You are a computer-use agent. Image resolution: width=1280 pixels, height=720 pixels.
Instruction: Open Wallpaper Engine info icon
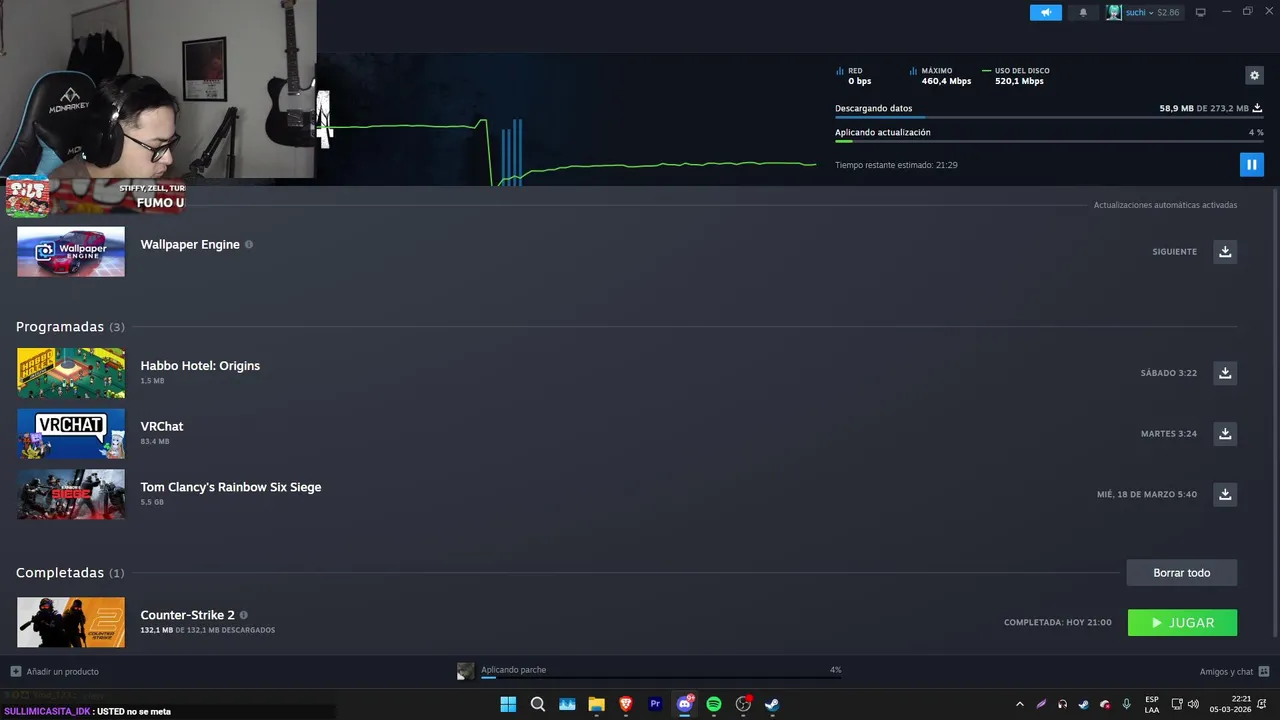(249, 244)
